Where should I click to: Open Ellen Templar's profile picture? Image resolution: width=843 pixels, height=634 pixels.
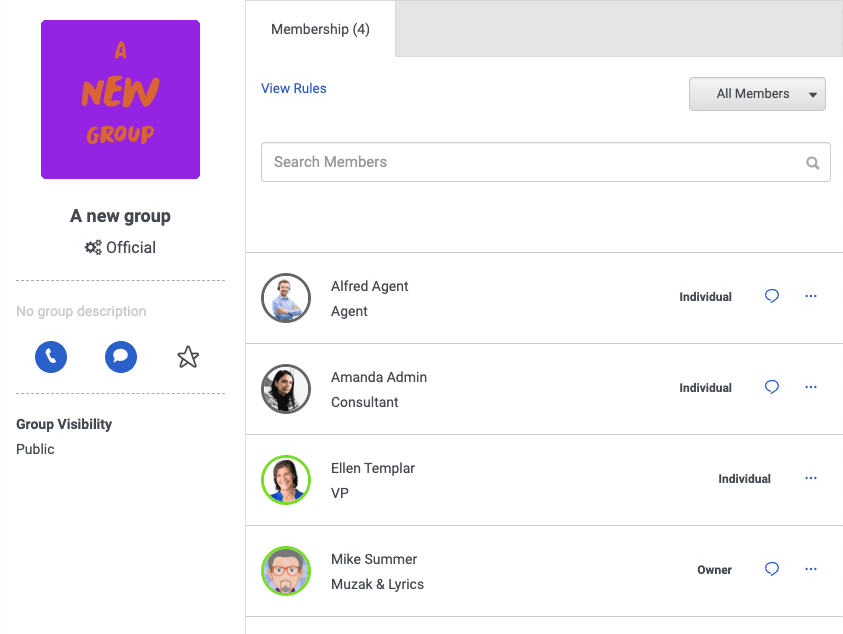click(x=286, y=478)
